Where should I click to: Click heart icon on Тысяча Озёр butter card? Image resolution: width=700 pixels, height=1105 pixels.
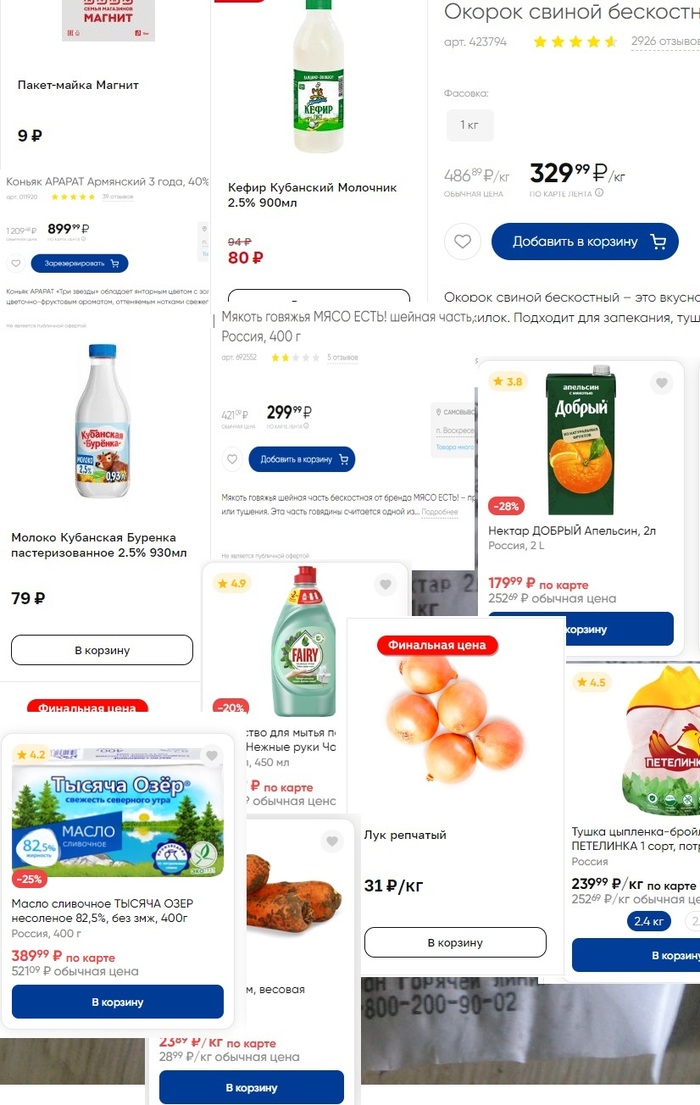(211, 755)
